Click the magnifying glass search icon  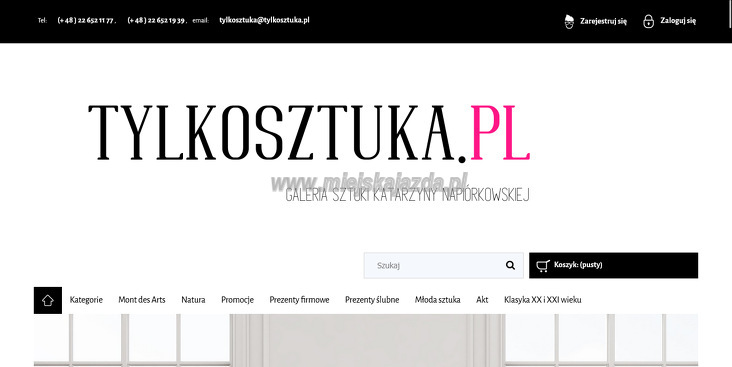click(x=510, y=266)
